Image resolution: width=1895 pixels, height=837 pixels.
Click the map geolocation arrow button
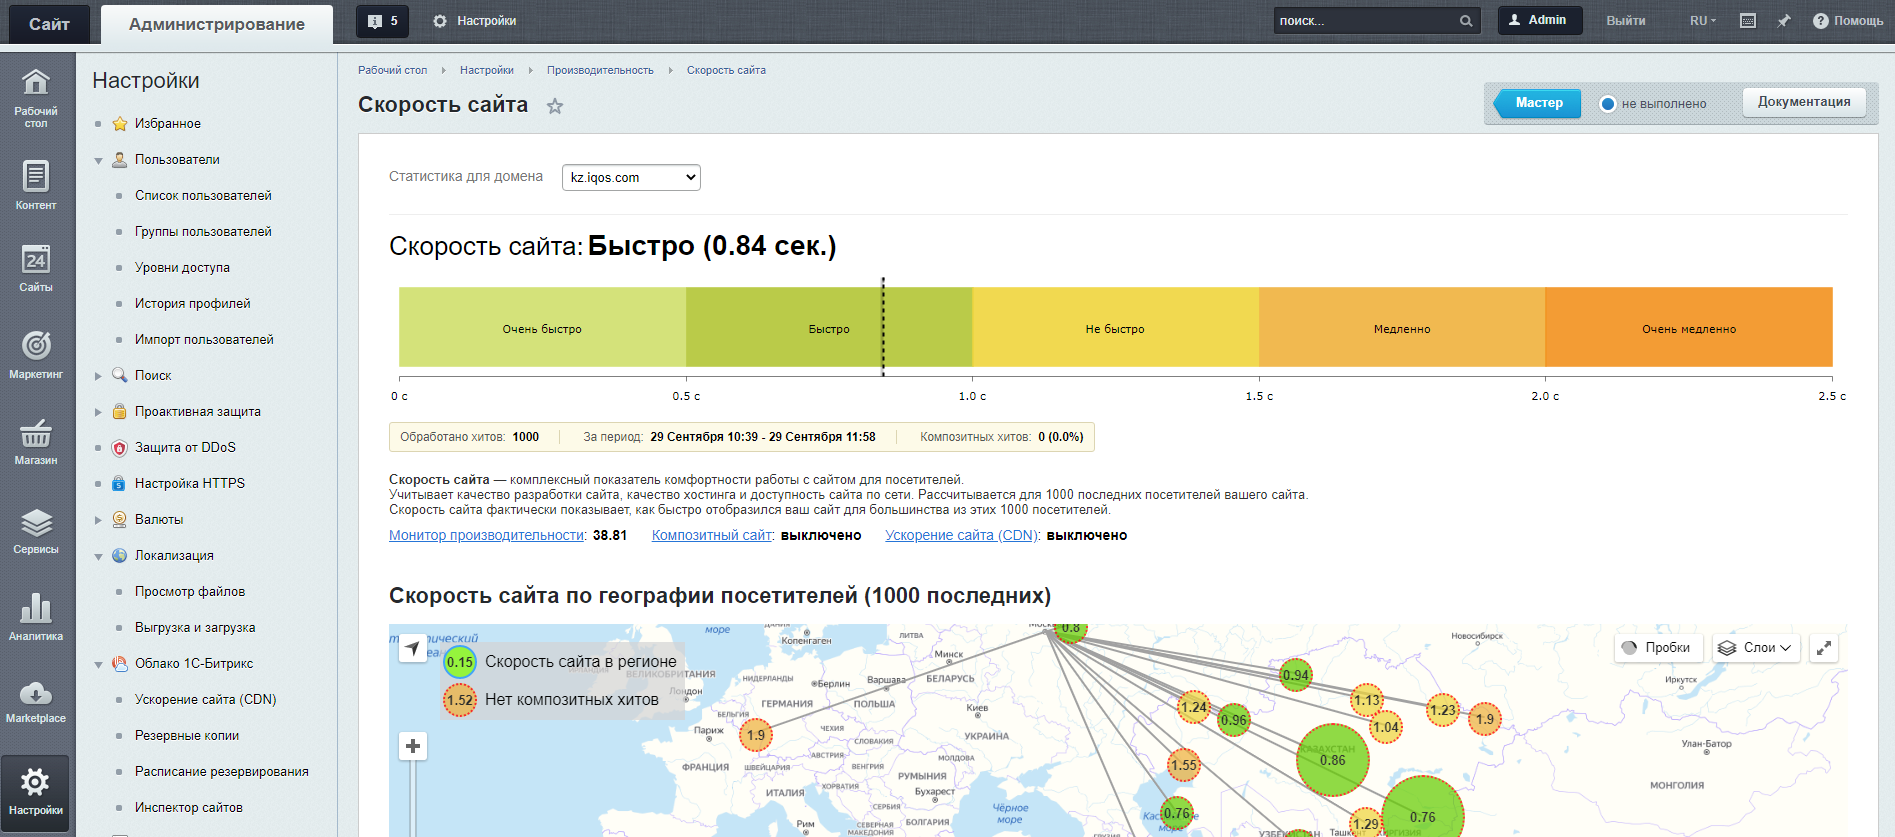[x=412, y=648]
